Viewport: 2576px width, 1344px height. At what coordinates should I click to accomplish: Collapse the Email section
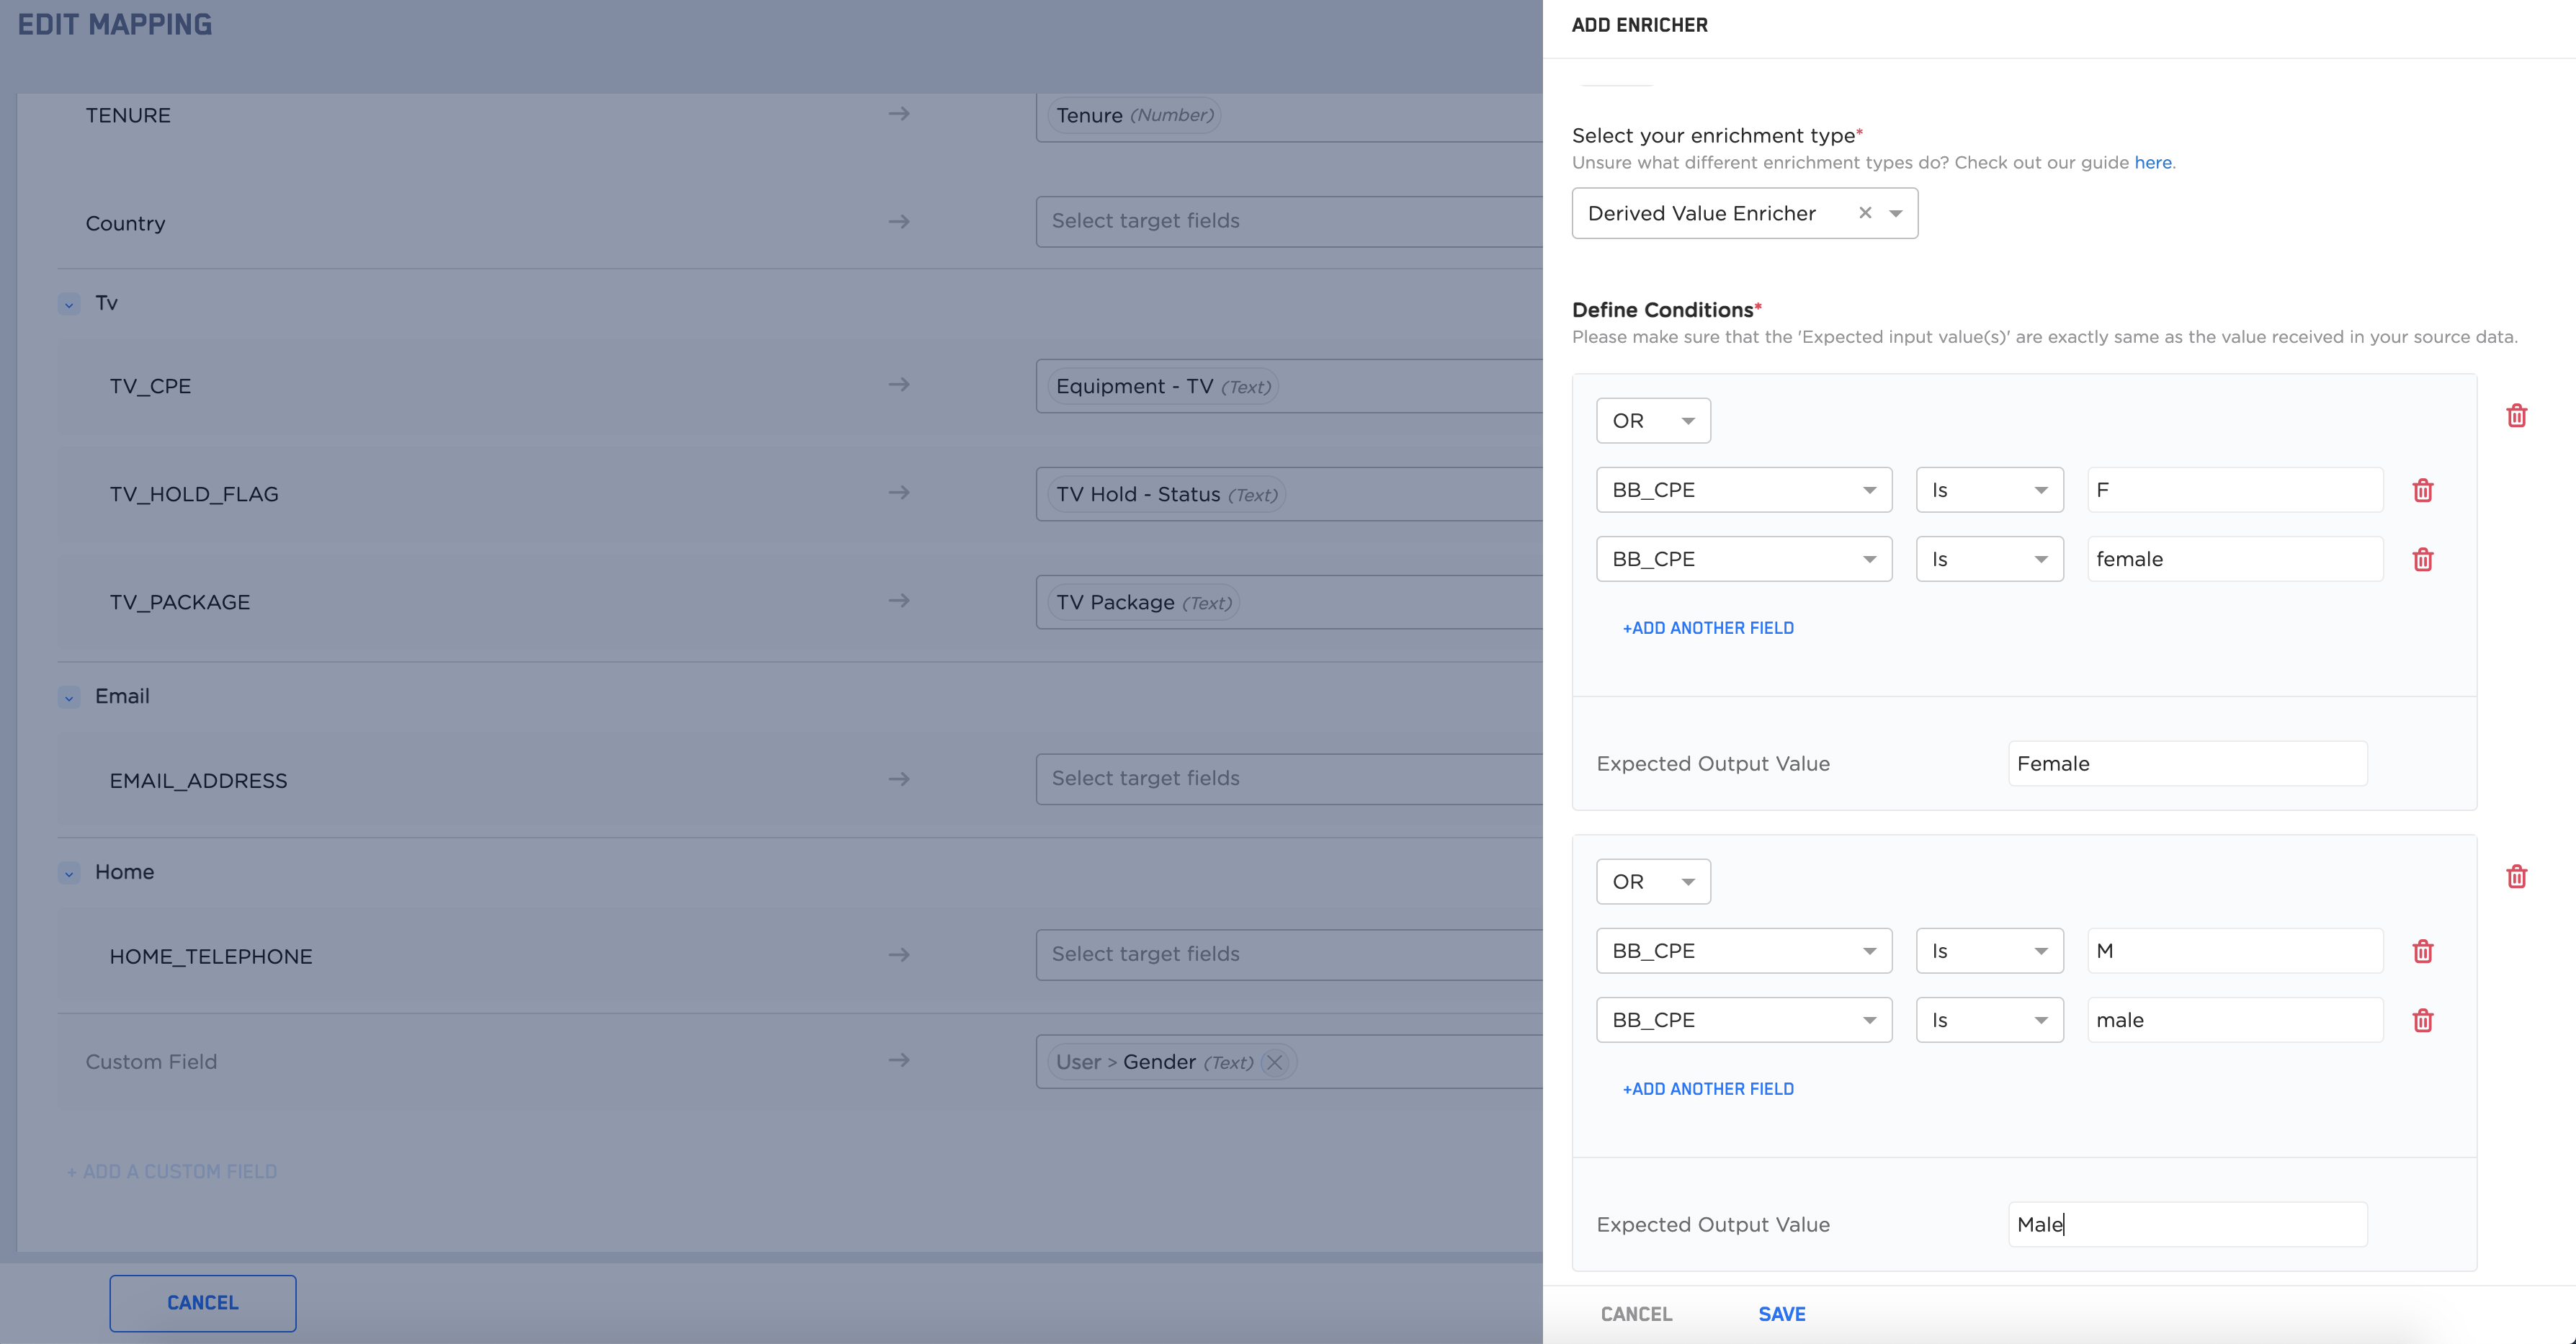click(x=69, y=697)
